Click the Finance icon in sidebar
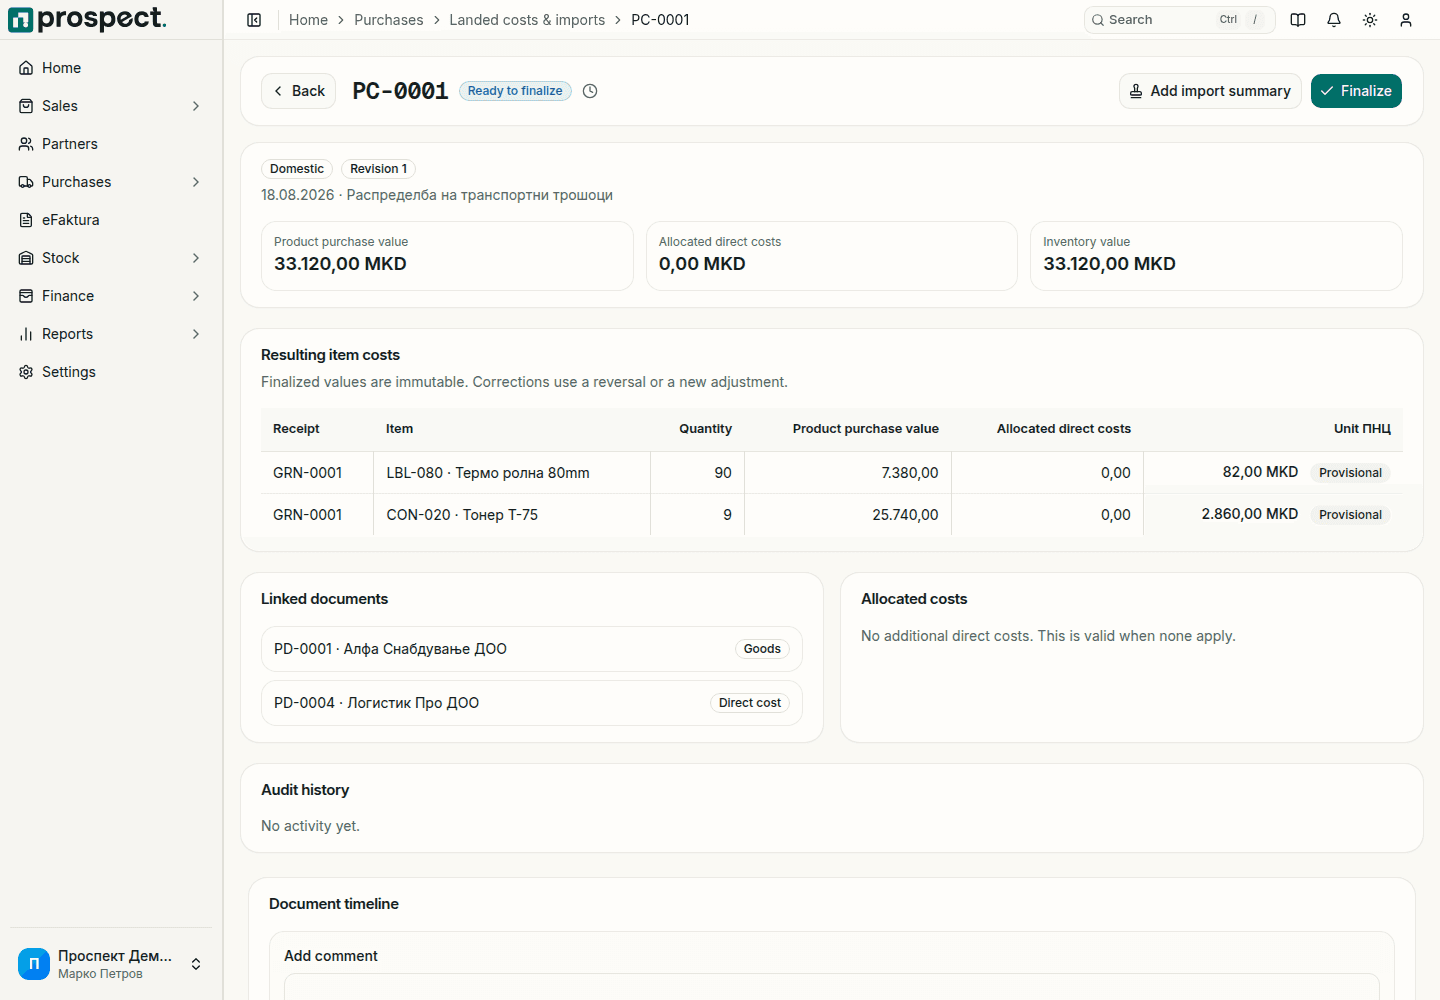Screen dimensions: 1440x1000 pos(26,296)
